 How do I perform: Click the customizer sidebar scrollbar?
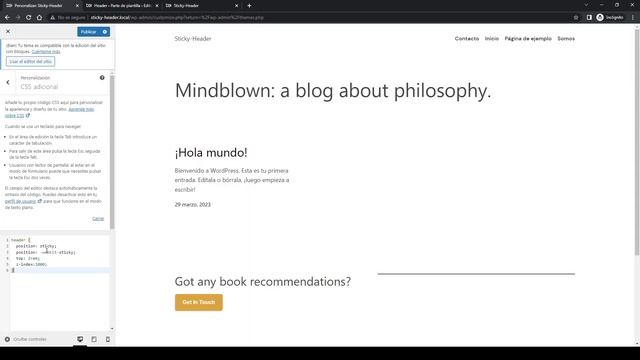pyautogui.click(x=112, y=152)
